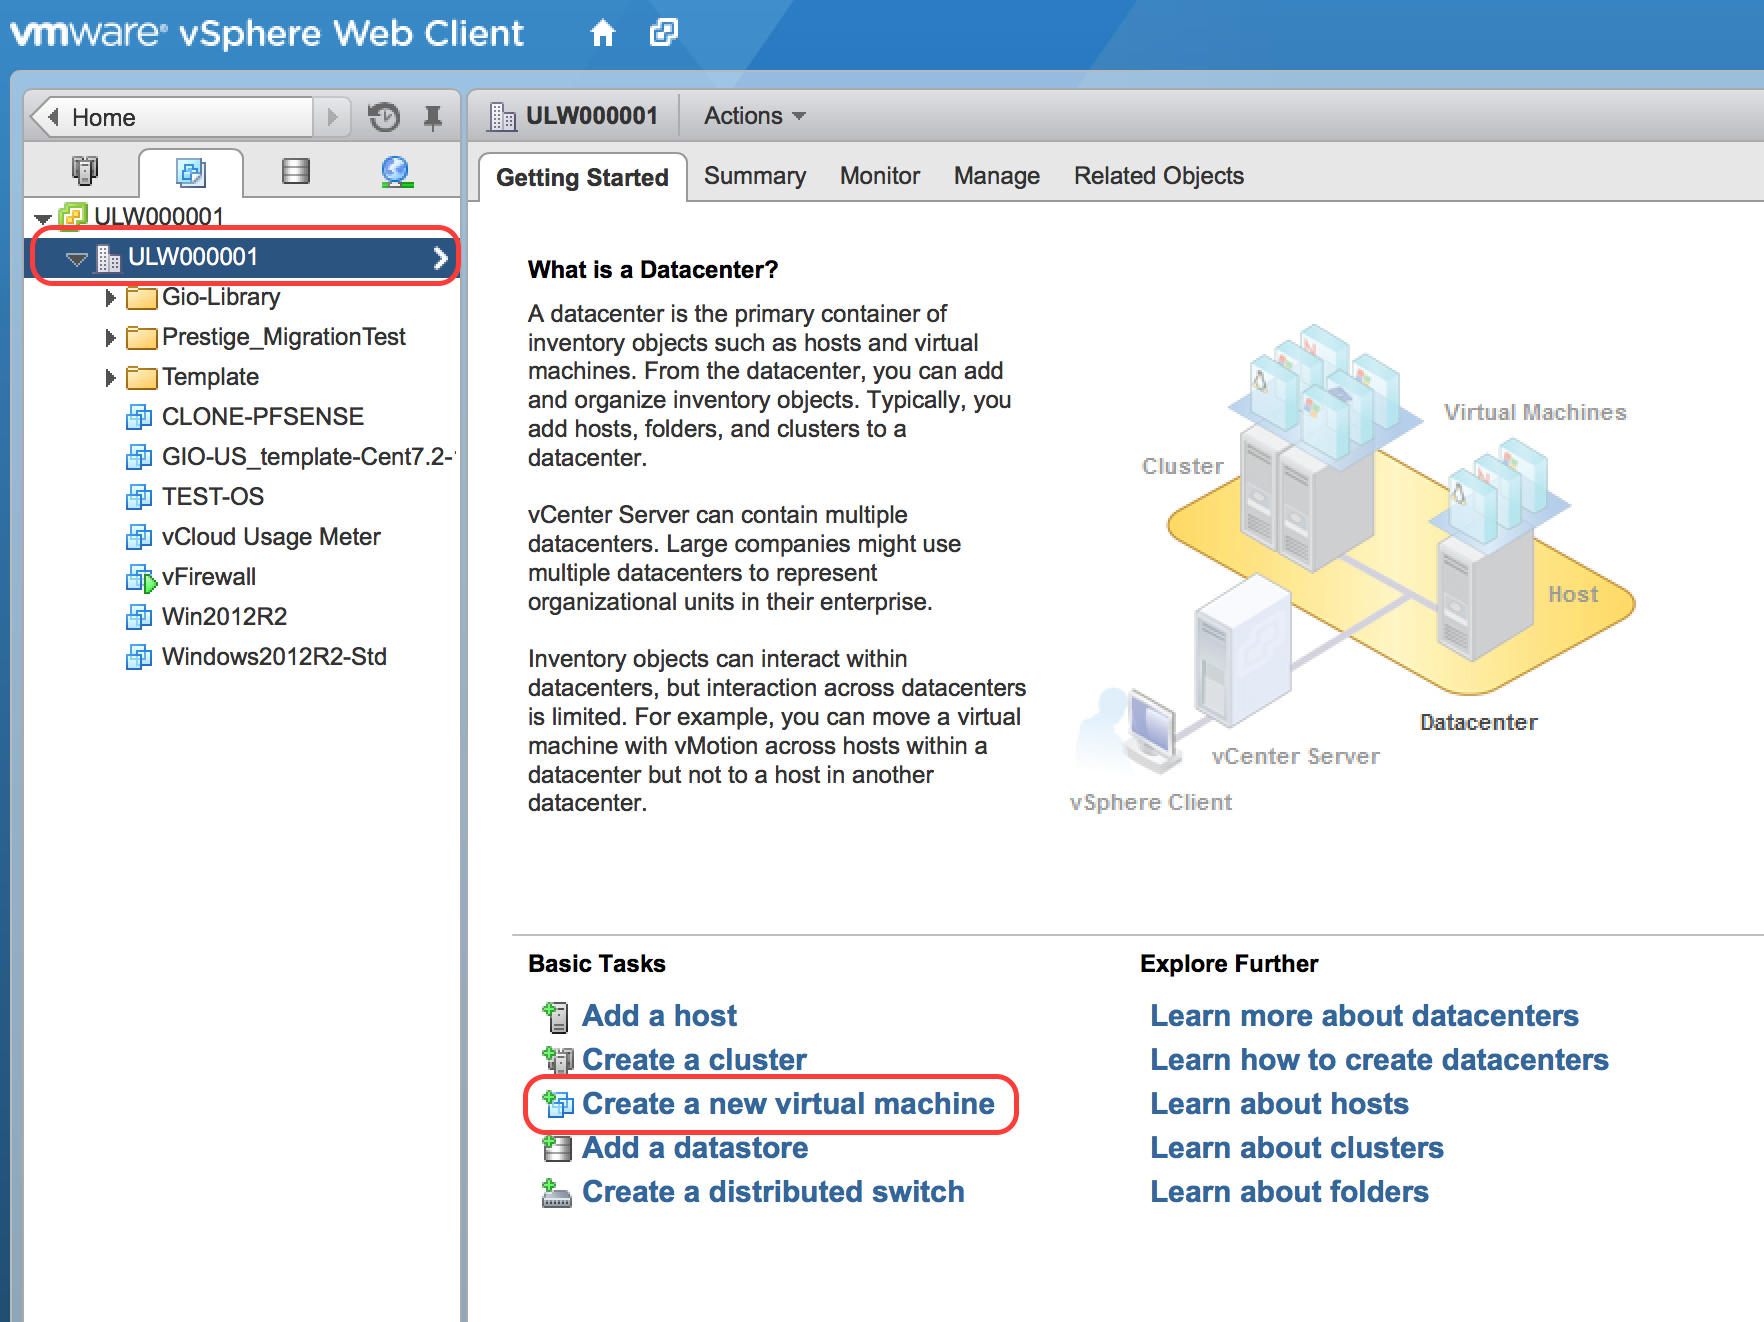Open the Related Objects tab
Viewport: 1764px width, 1322px height.
point(1159,176)
